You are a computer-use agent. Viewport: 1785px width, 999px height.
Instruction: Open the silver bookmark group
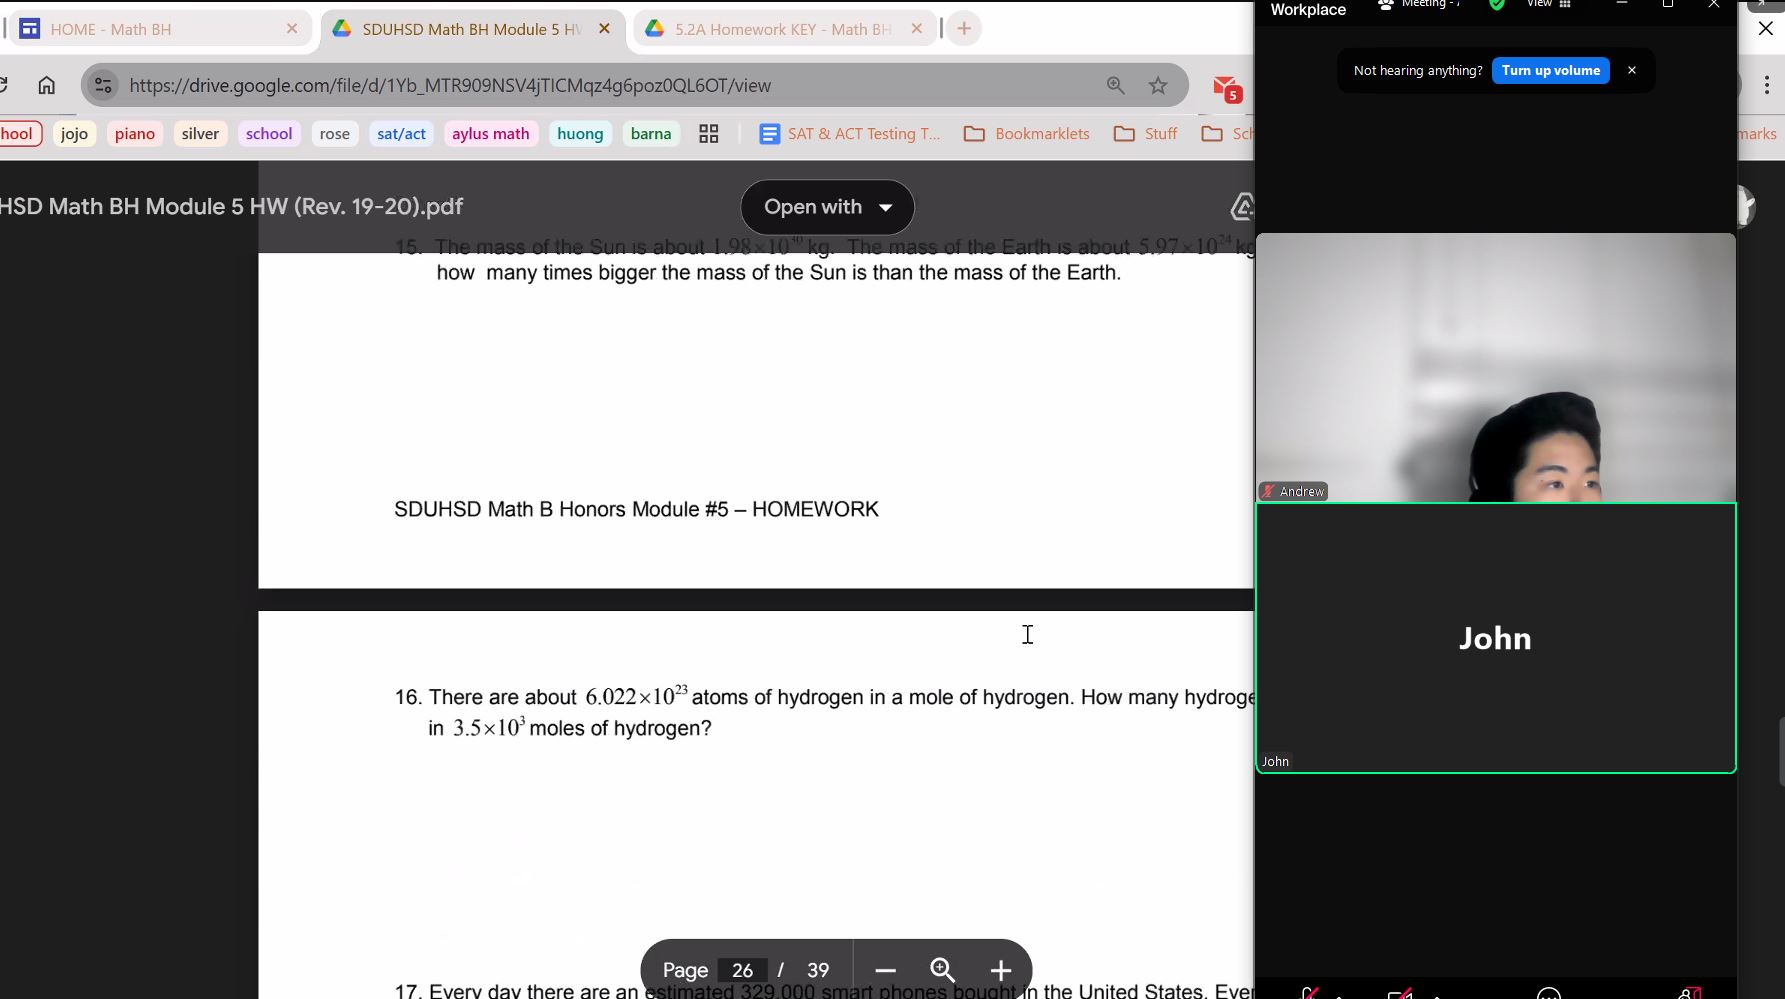click(x=200, y=134)
